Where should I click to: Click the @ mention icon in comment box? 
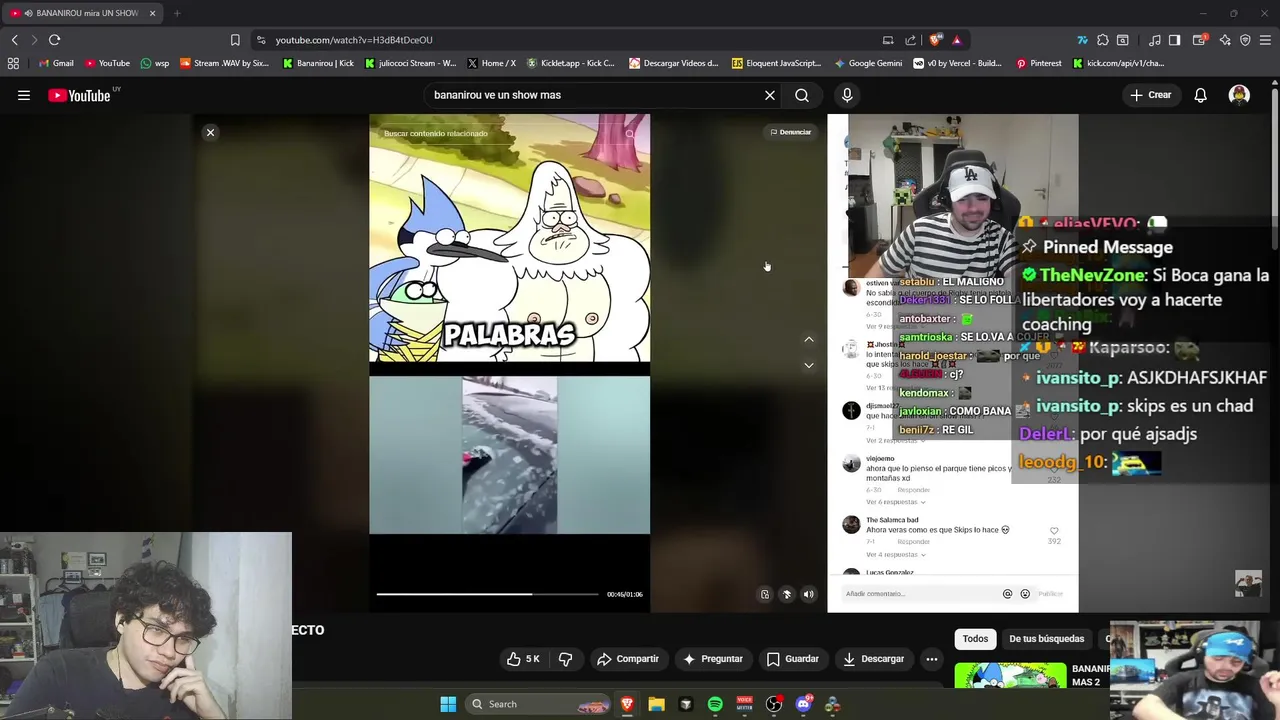pos(1007,594)
